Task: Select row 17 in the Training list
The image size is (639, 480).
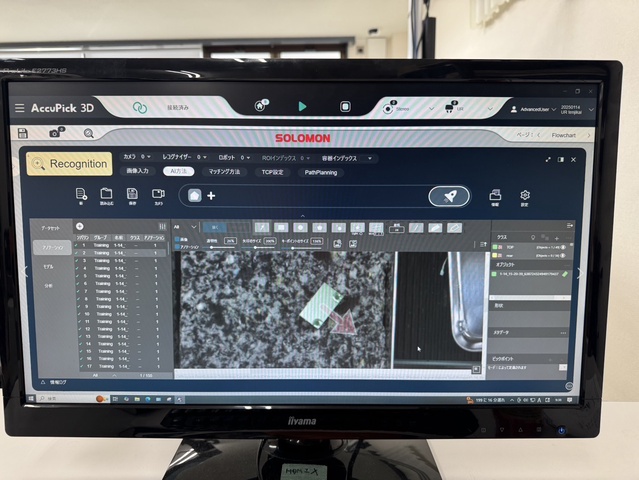Action: (x=124, y=366)
